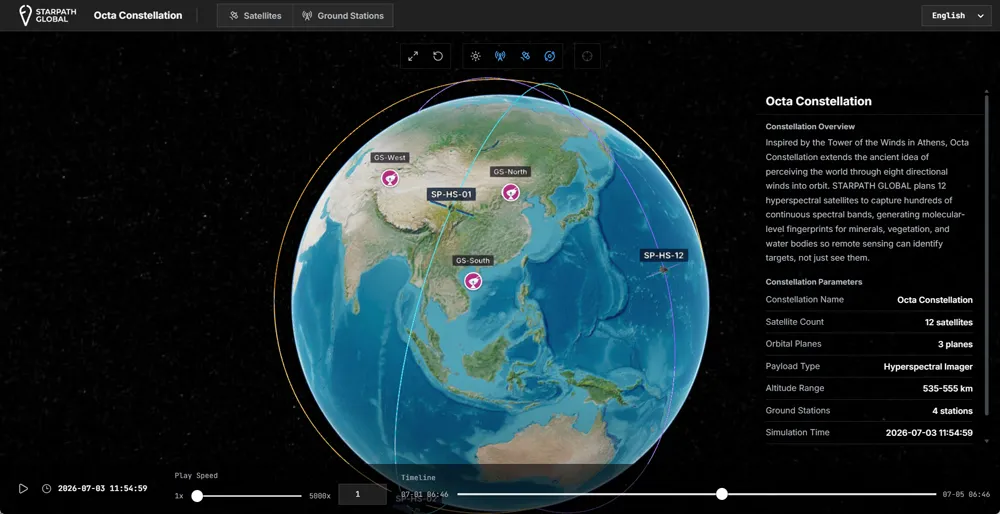1000x514 pixels.
Task: Select the GS-West ground station marker
Action: pyautogui.click(x=390, y=178)
